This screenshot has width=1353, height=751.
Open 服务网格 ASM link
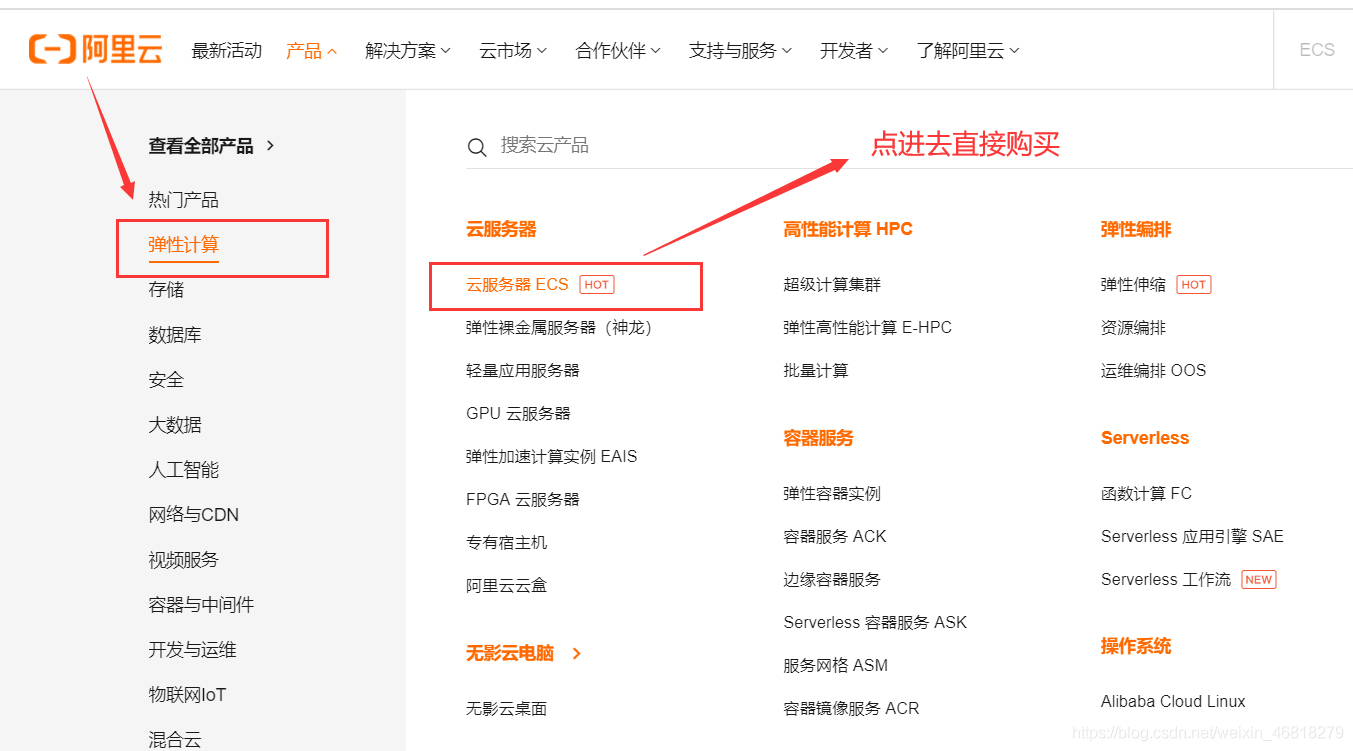coord(835,666)
